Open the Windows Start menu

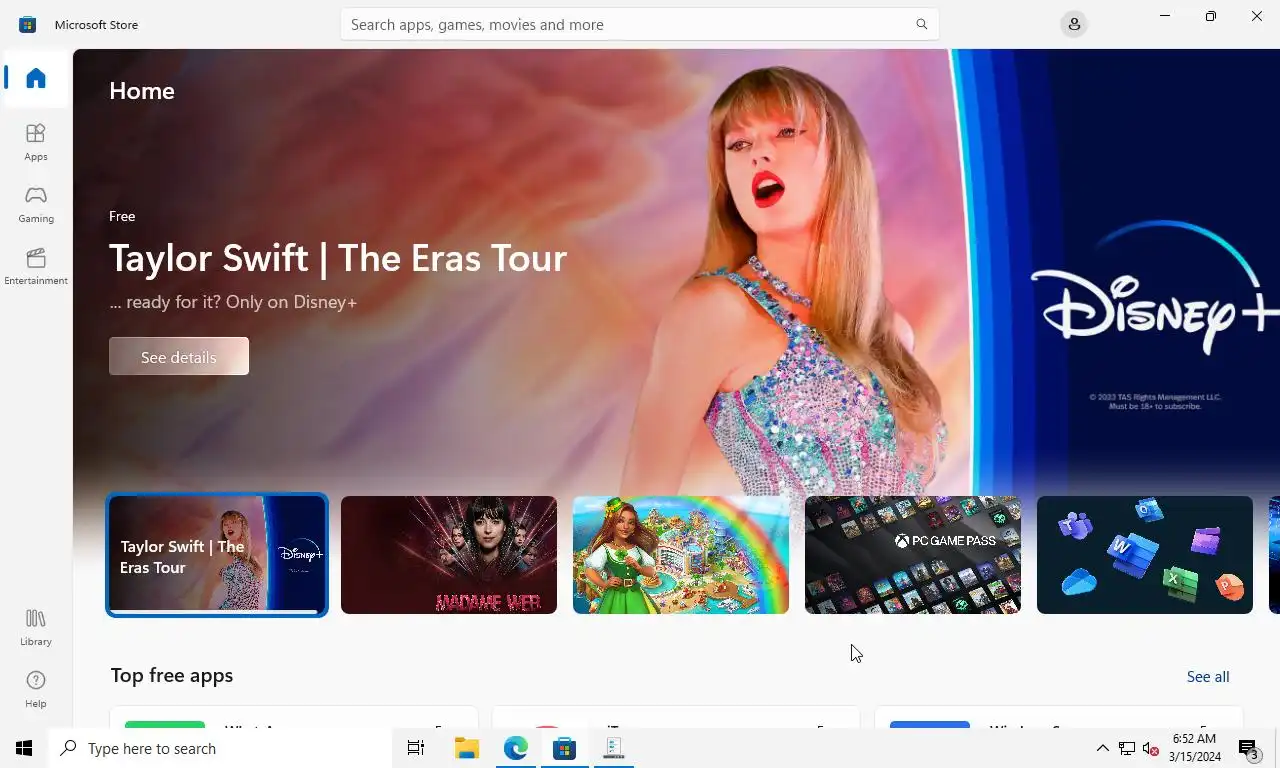point(24,748)
